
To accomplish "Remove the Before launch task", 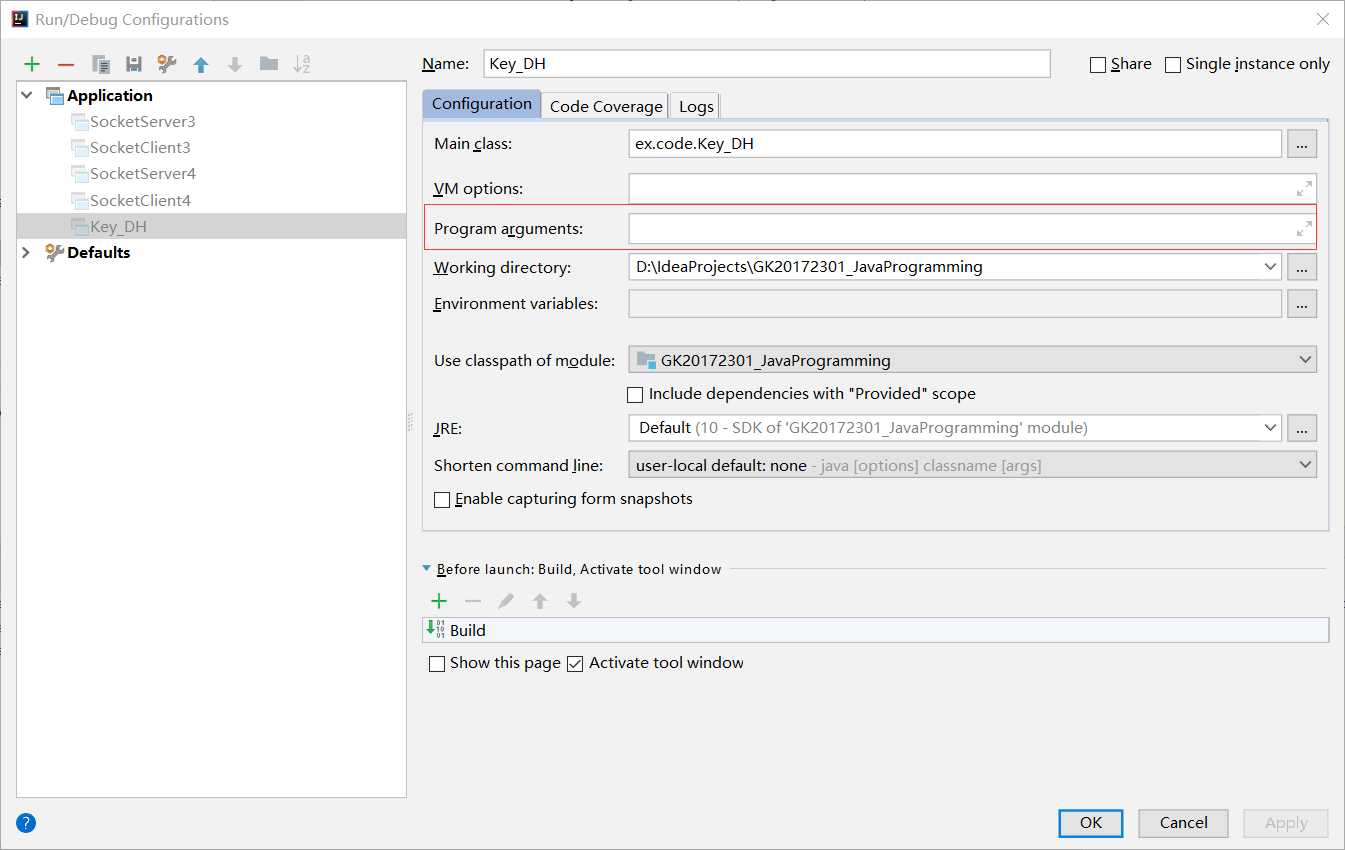I will pos(473,601).
